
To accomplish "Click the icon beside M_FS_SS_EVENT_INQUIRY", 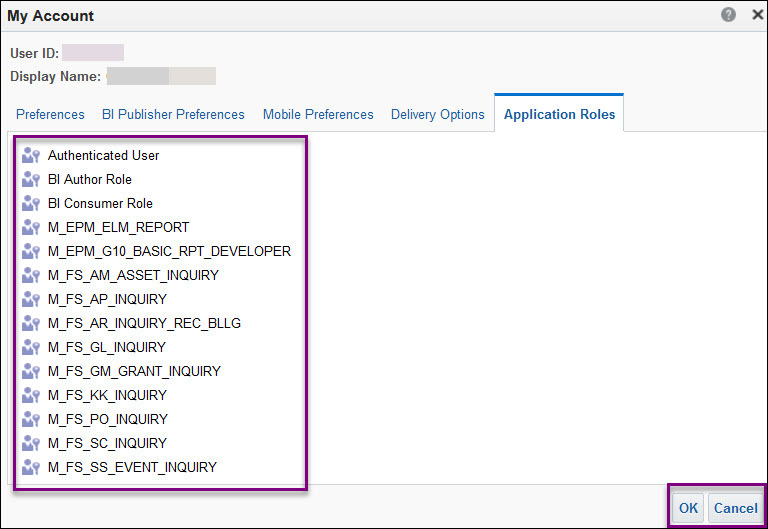I will pyautogui.click(x=31, y=467).
